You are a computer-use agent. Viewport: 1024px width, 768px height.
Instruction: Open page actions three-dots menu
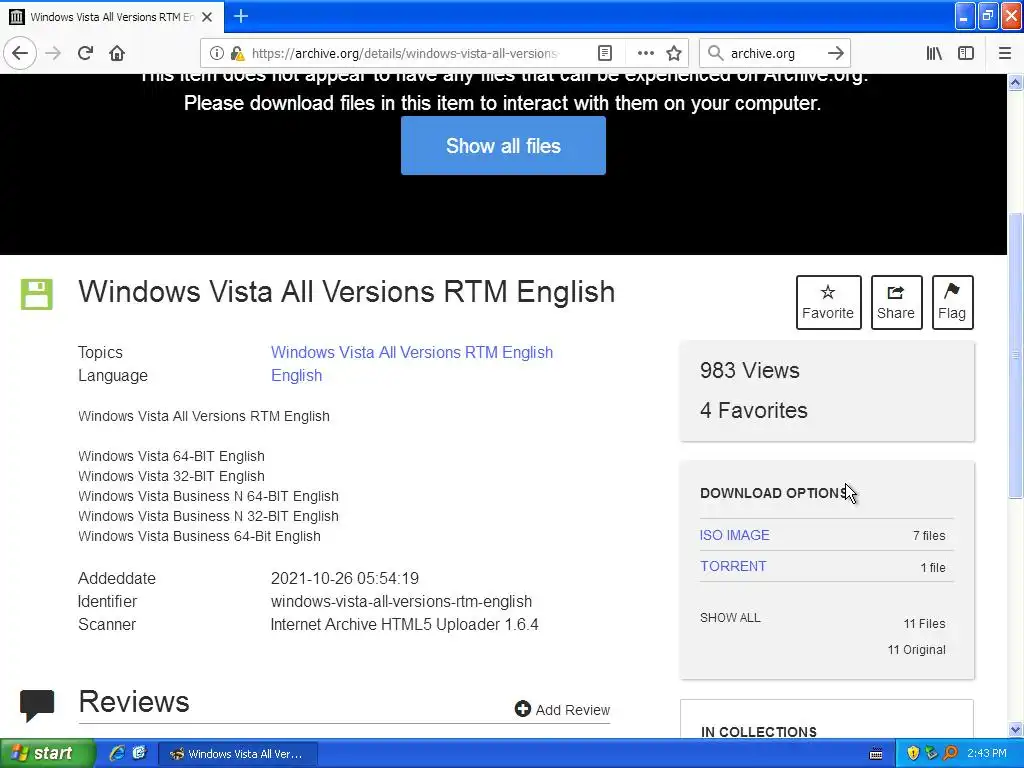coord(645,53)
